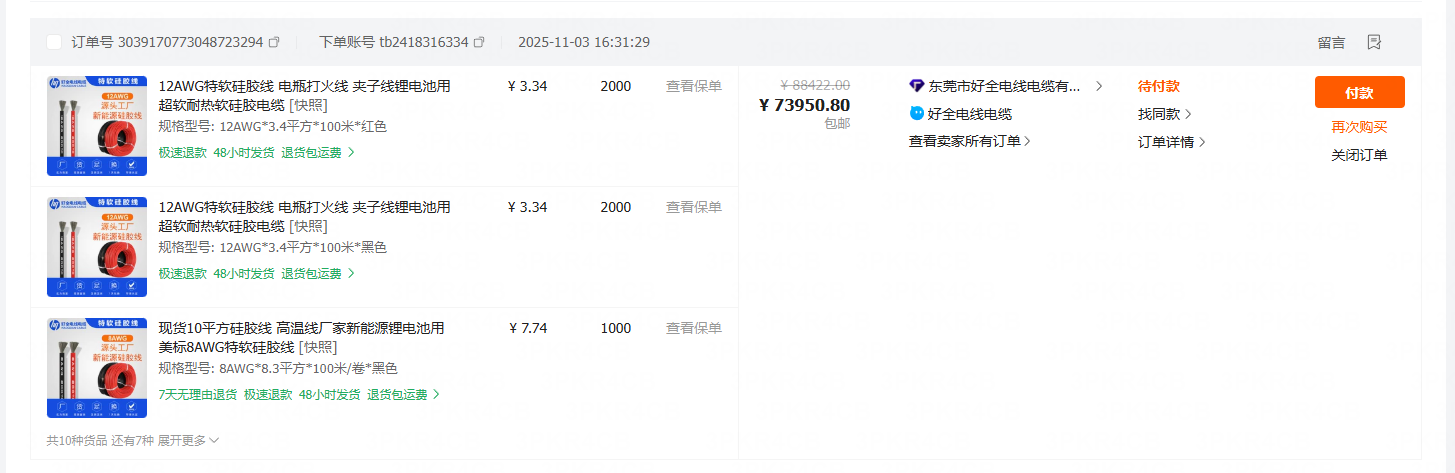Open 订单详情 order details
Screen dimensions: 1455x473
1171,142
